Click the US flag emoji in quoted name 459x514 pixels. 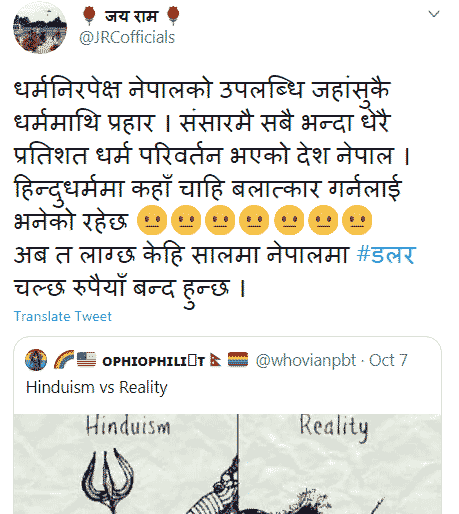pos(86,360)
